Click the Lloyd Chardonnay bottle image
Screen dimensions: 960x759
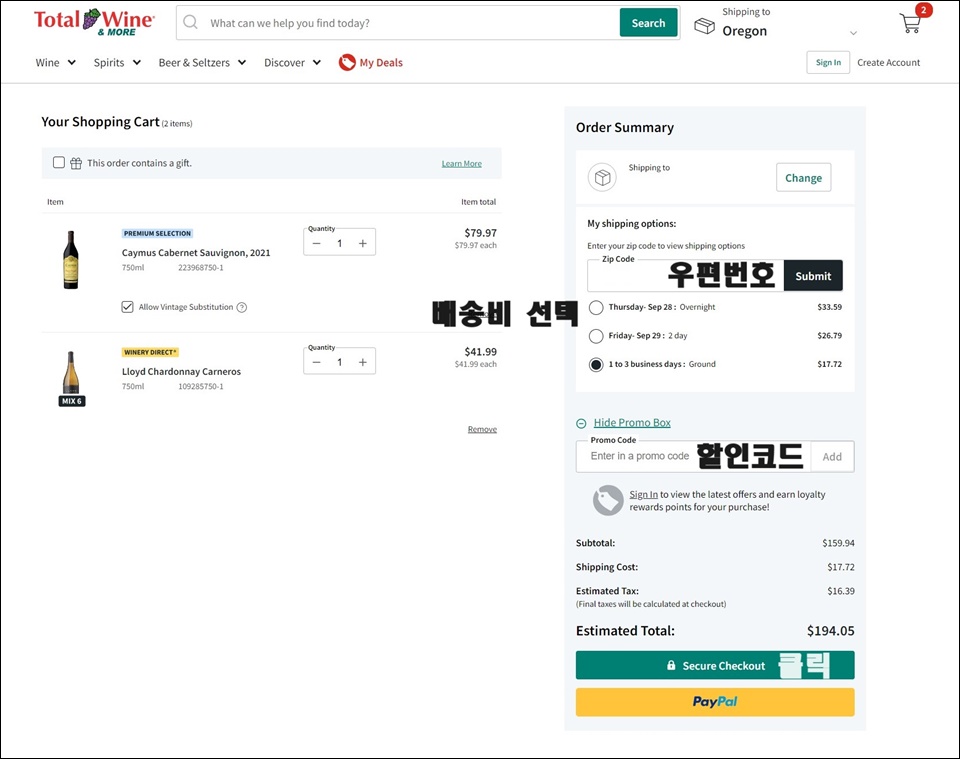[x=71, y=372]
